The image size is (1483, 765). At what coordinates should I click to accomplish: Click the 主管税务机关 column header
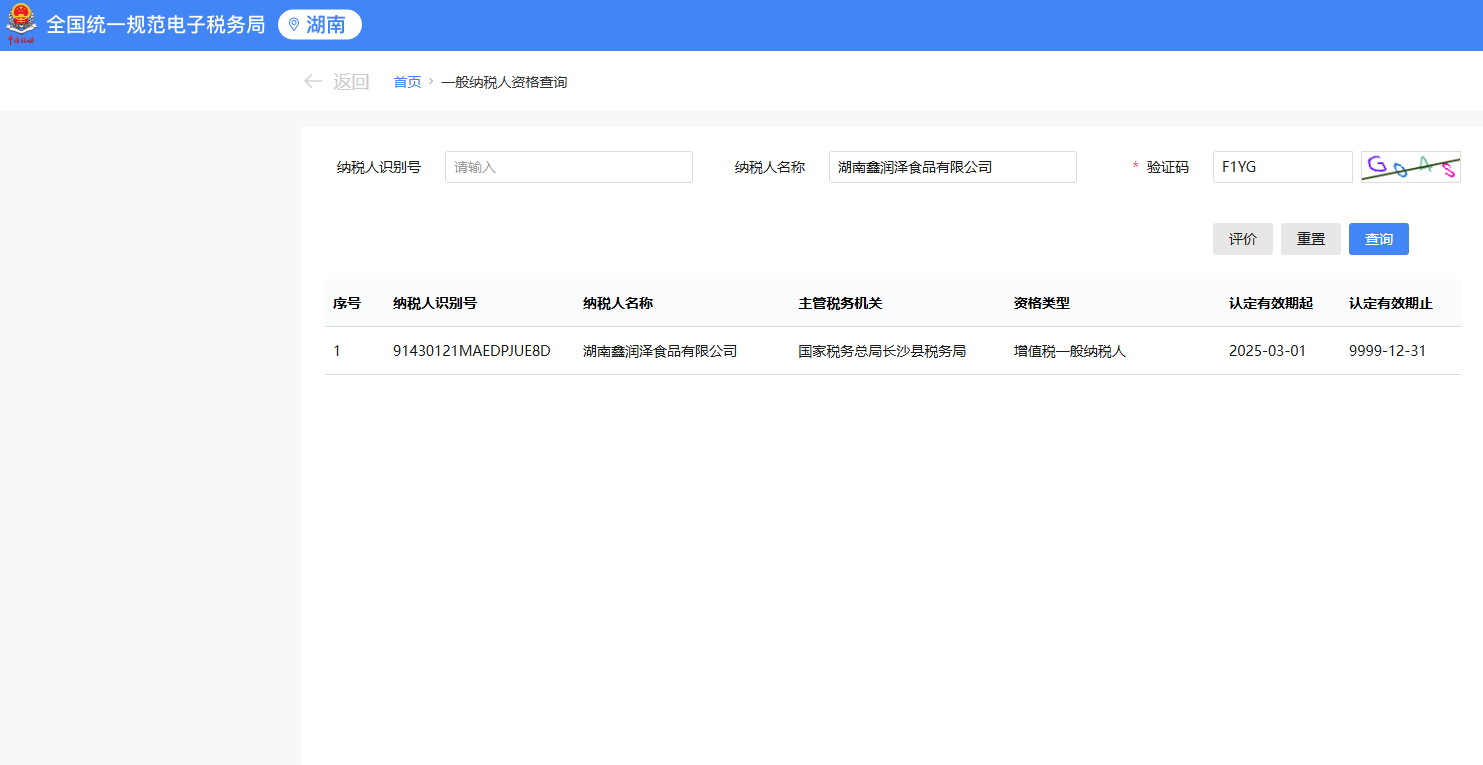pyautogui.click(x=840, y=303)
